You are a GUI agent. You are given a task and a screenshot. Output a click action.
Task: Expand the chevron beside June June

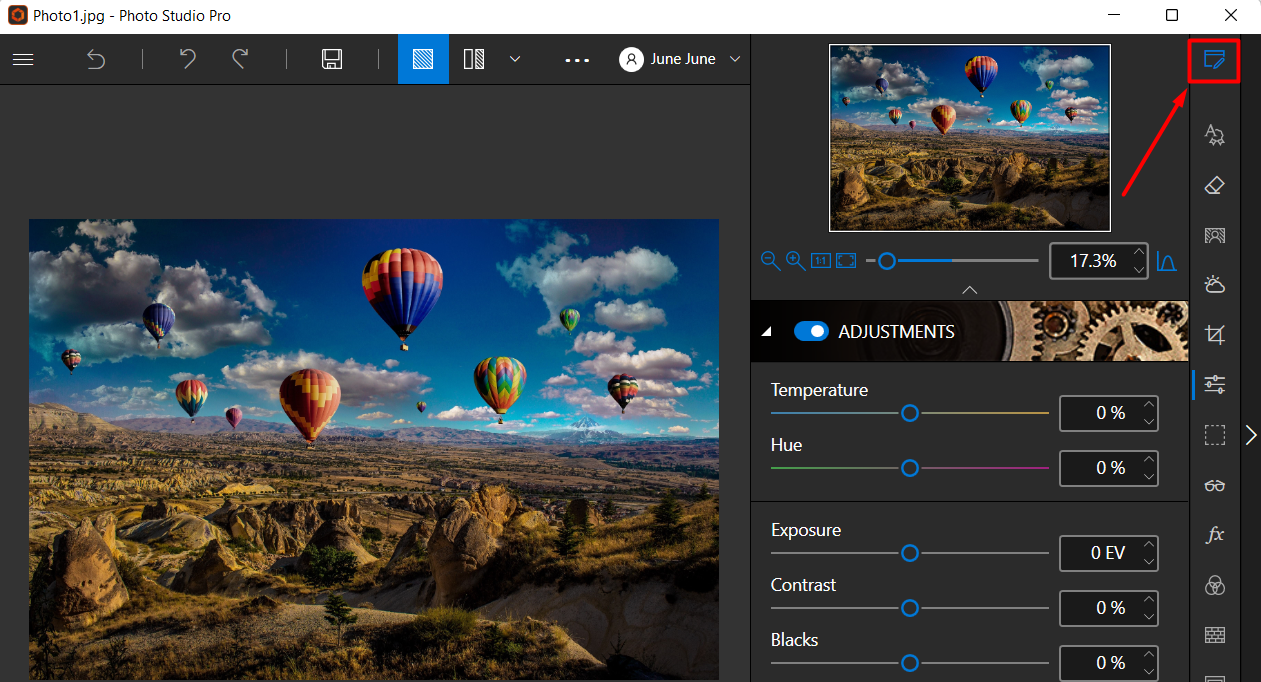pos(735,59)
